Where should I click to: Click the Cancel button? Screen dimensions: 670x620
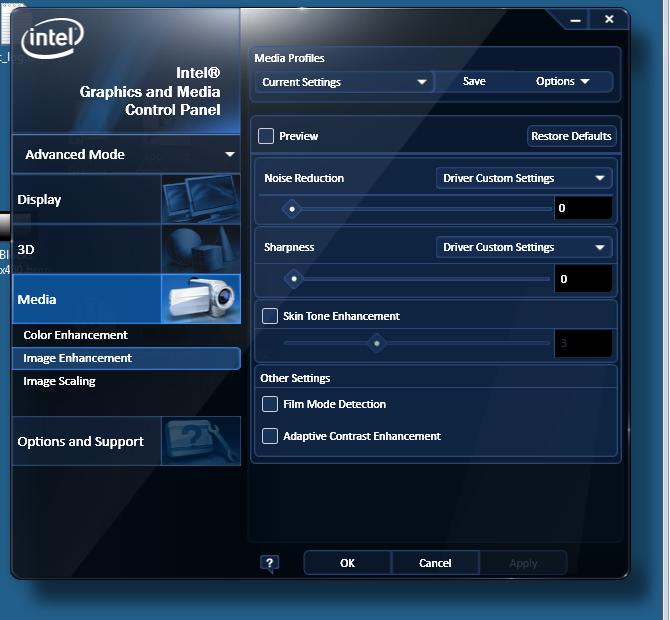coord(435,563)
